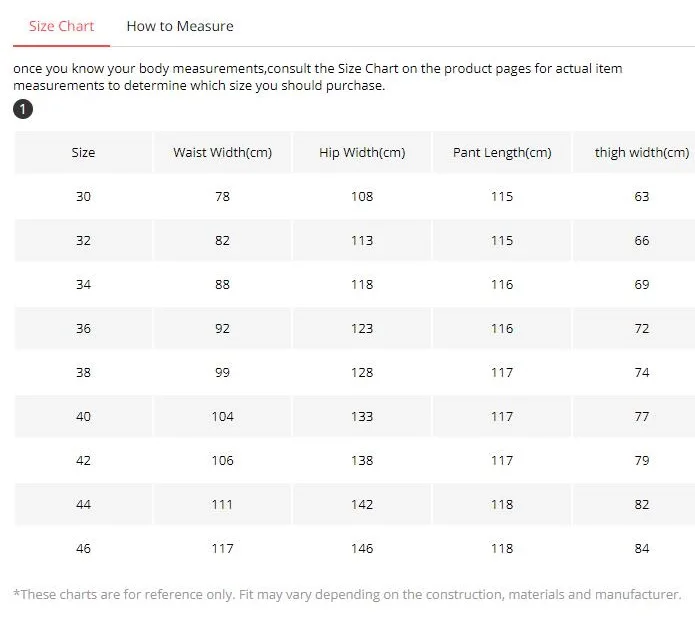Click the numbered 1 circle badge

[x=23, y=109]
